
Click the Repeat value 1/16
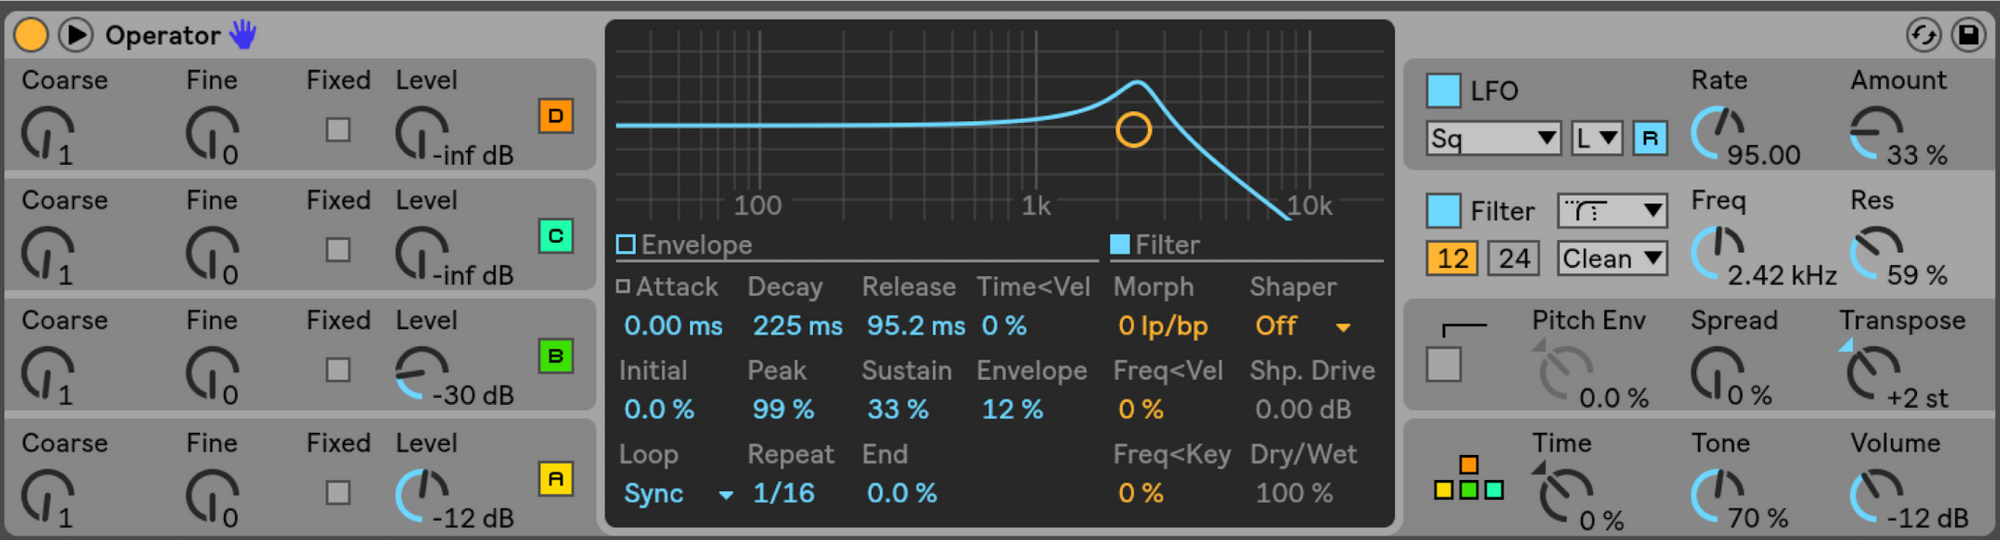783,494
